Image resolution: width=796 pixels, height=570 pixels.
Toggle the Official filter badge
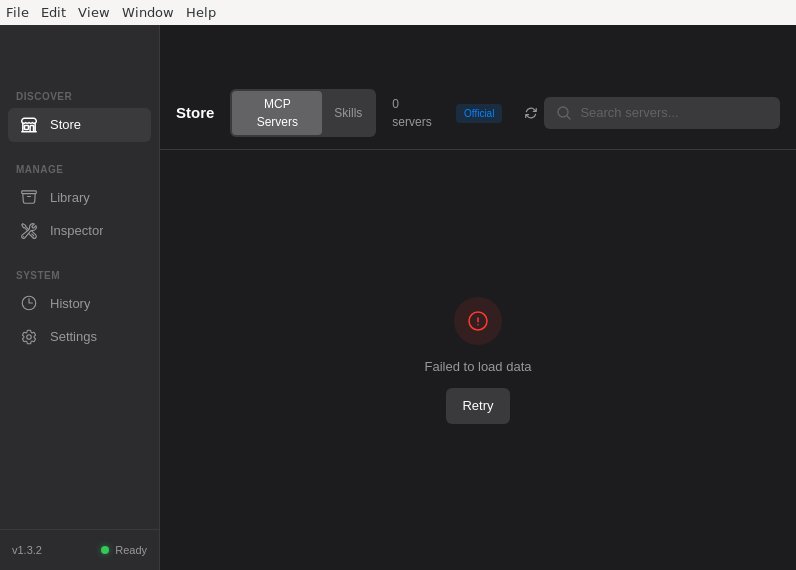tap(479, 113)
